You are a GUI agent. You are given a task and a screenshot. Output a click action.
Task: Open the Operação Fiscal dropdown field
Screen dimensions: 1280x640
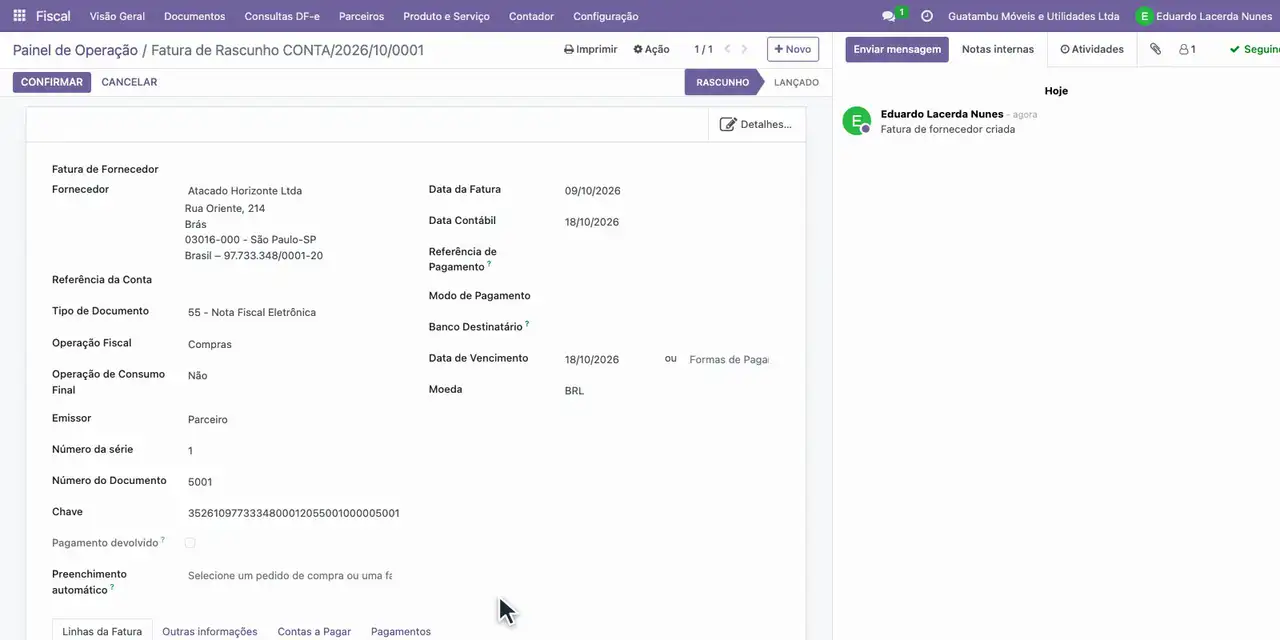point(290,344)
